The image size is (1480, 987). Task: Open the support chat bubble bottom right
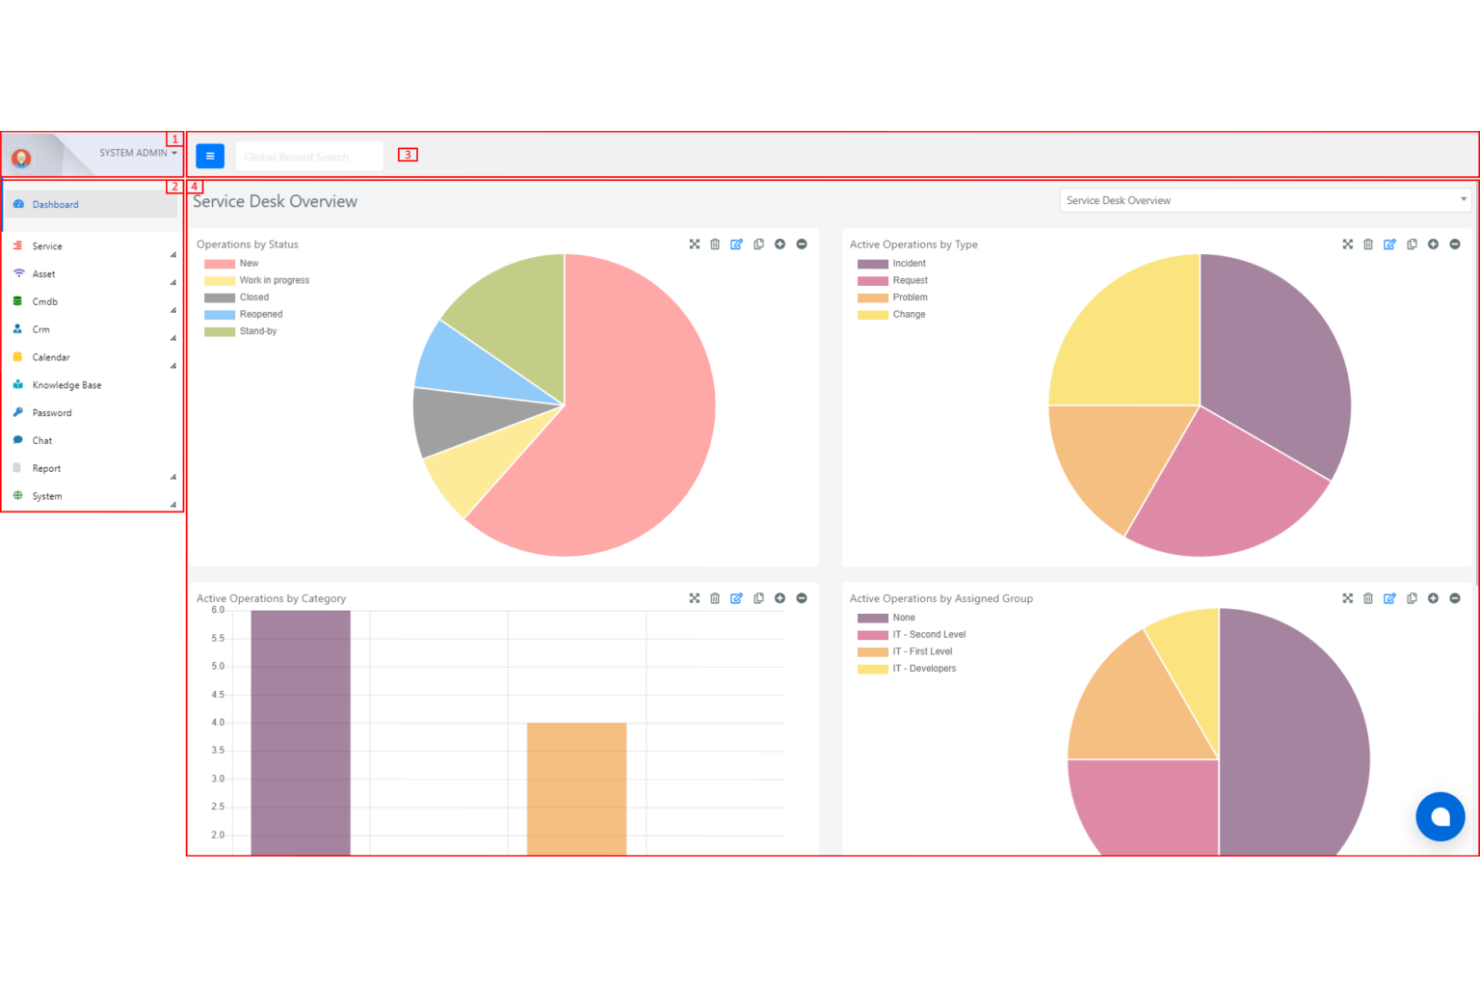click(1440, 816)
